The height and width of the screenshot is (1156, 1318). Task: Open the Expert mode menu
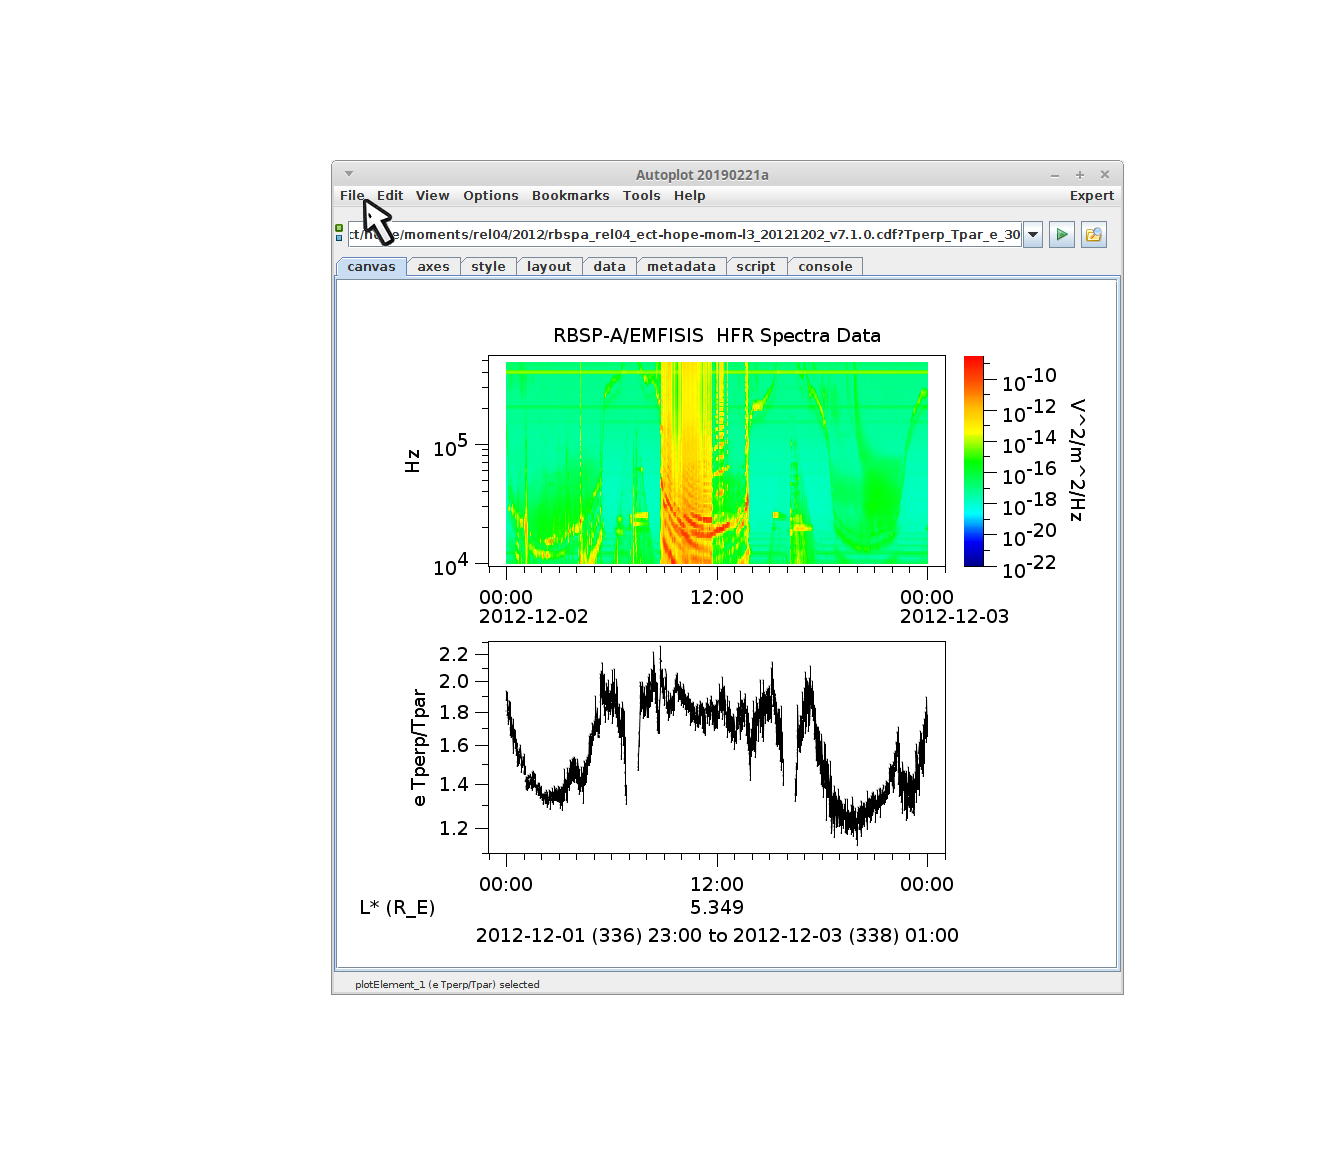click(1091, 196)
